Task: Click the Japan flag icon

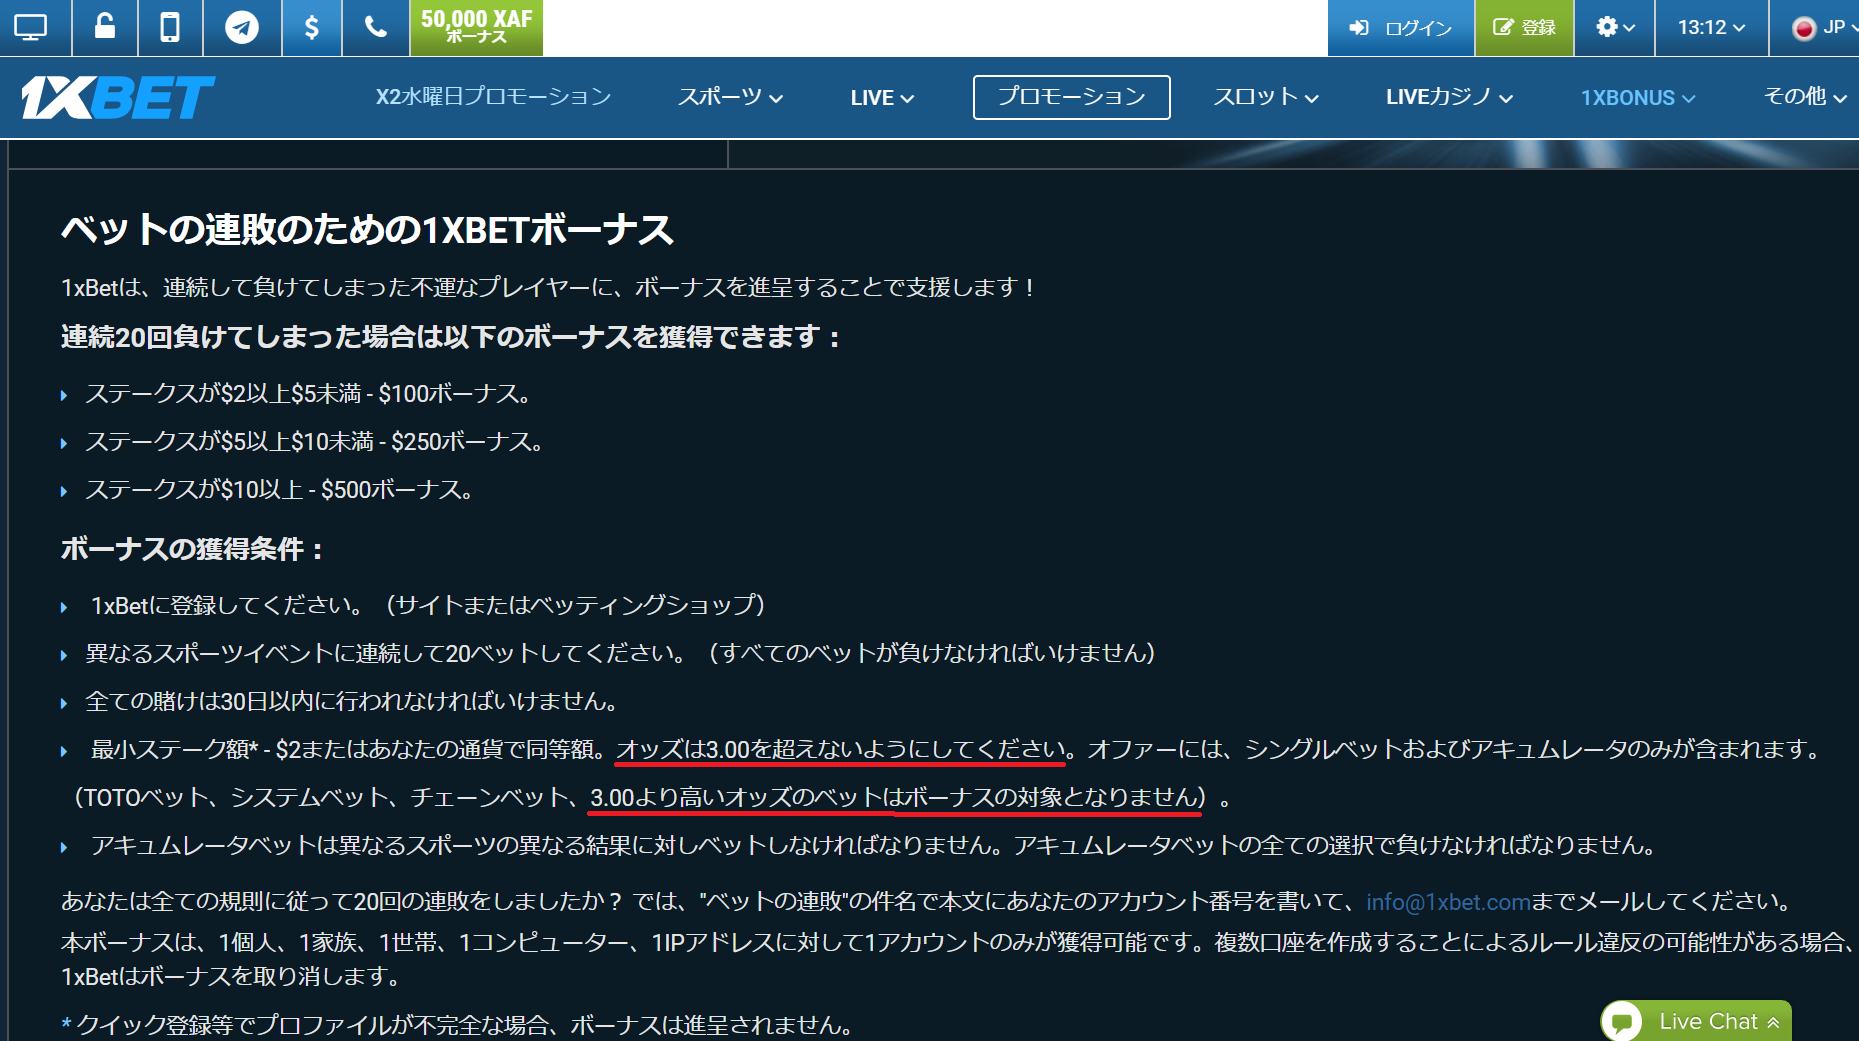Action: point(1804,28)
